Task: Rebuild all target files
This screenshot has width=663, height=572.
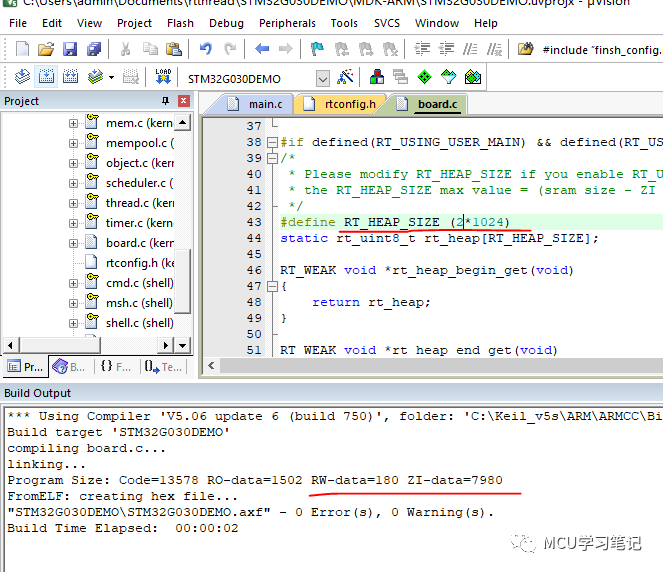Action: [x=70, y=77]
